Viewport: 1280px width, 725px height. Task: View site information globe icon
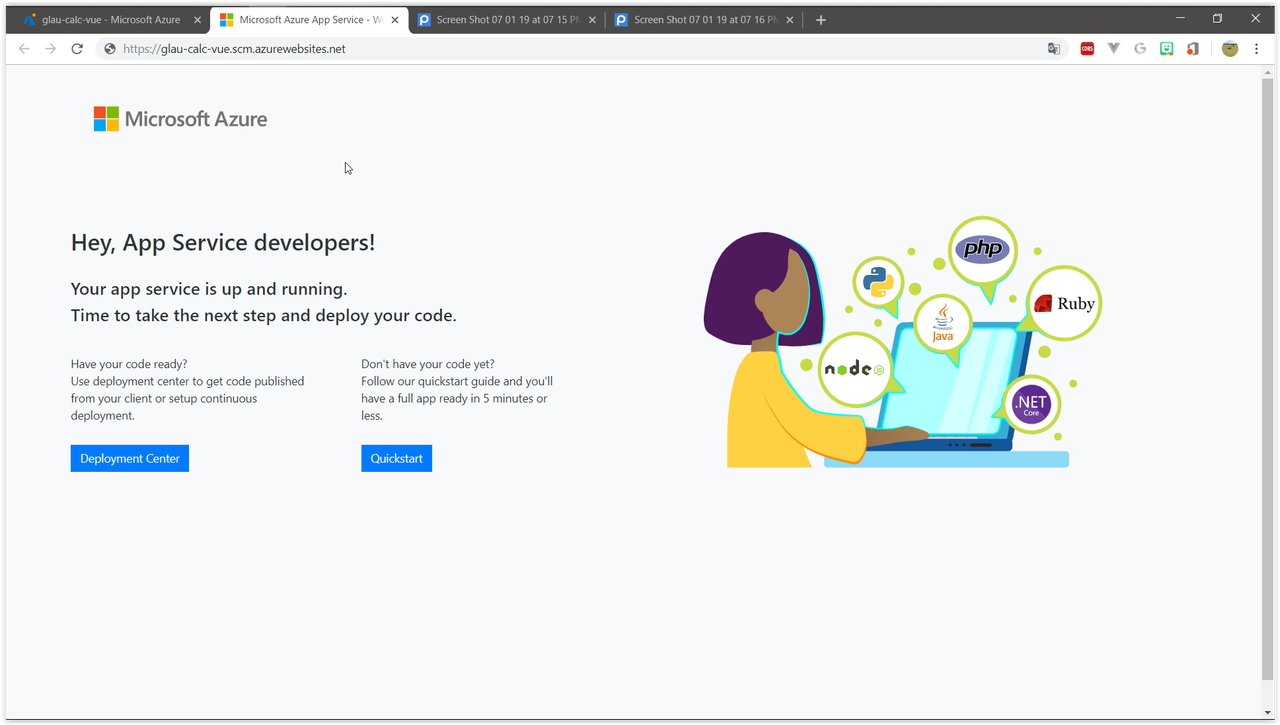110,48
